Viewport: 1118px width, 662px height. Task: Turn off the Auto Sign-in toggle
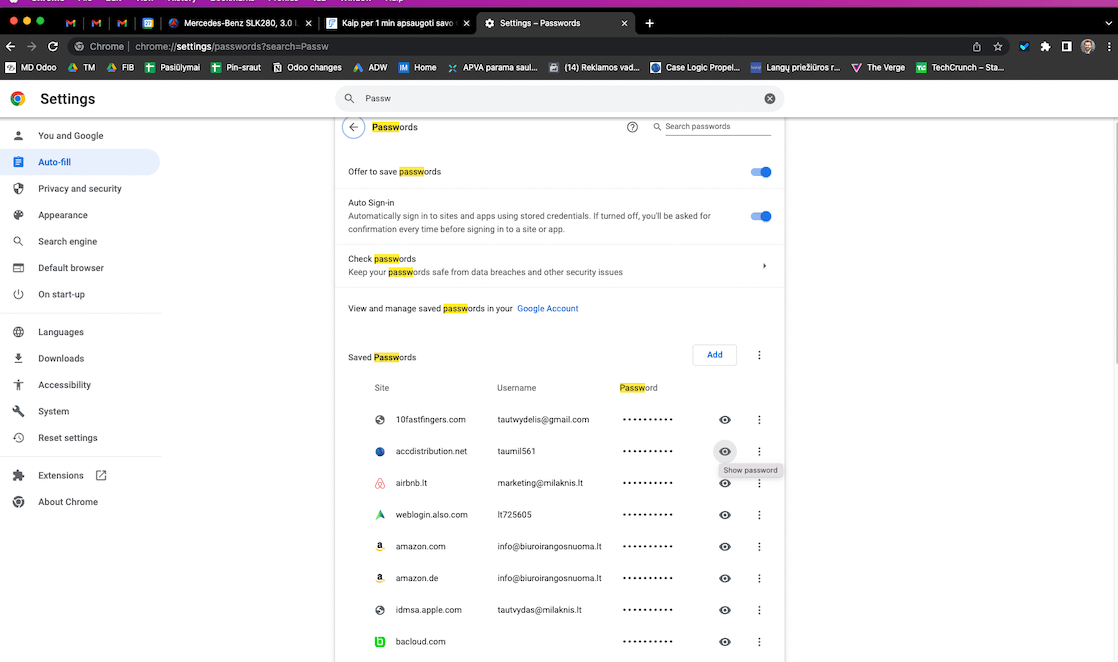(761, 216)
